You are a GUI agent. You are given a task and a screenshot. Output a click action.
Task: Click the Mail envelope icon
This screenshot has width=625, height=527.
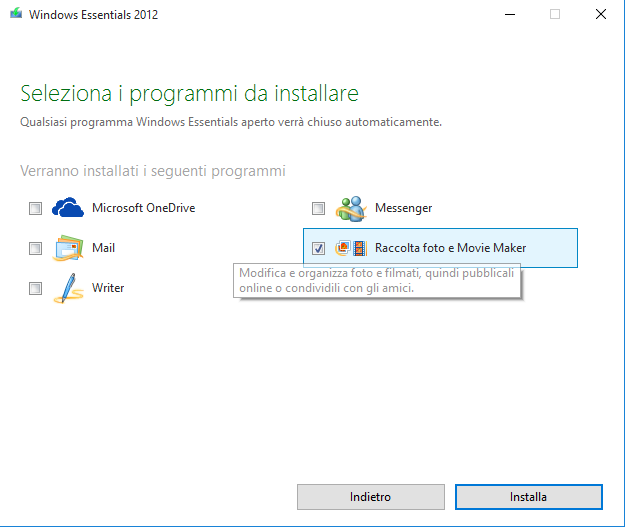click(68, 248)
